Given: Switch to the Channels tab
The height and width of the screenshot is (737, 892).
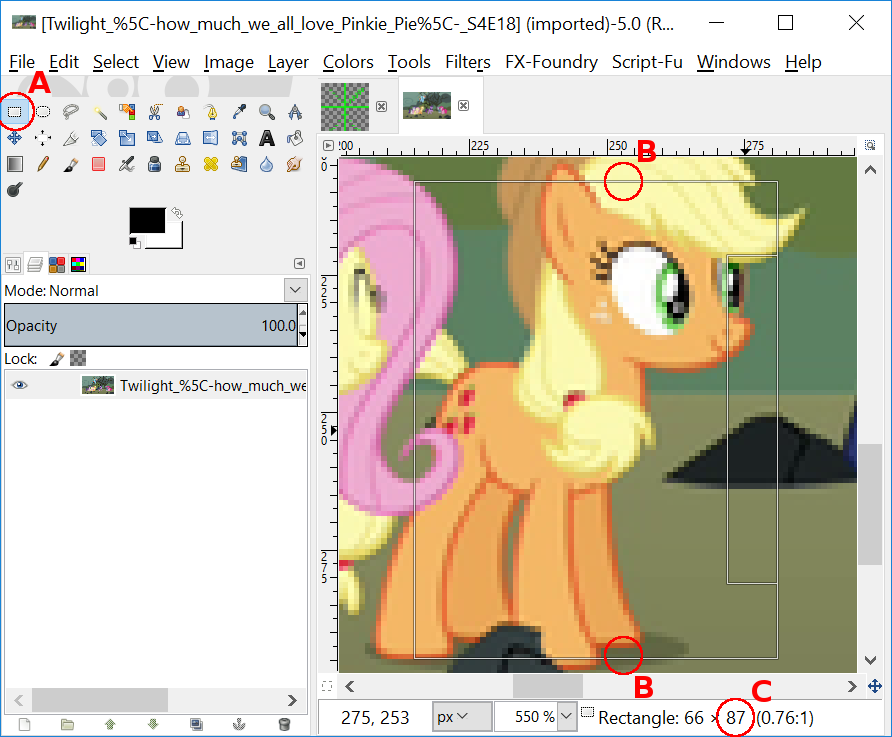Looking at the screenshot, I should coord(57,264).
